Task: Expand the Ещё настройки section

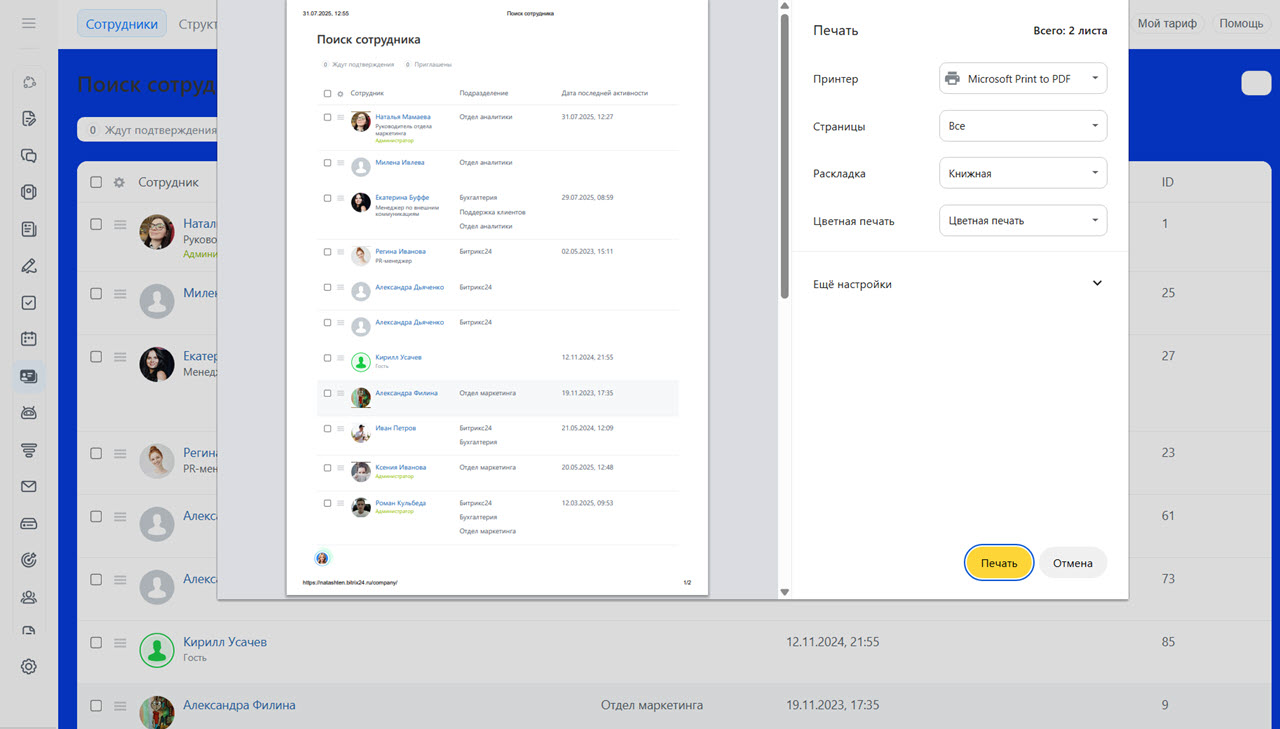Action: pyautogui.click(x=960, y=284)
